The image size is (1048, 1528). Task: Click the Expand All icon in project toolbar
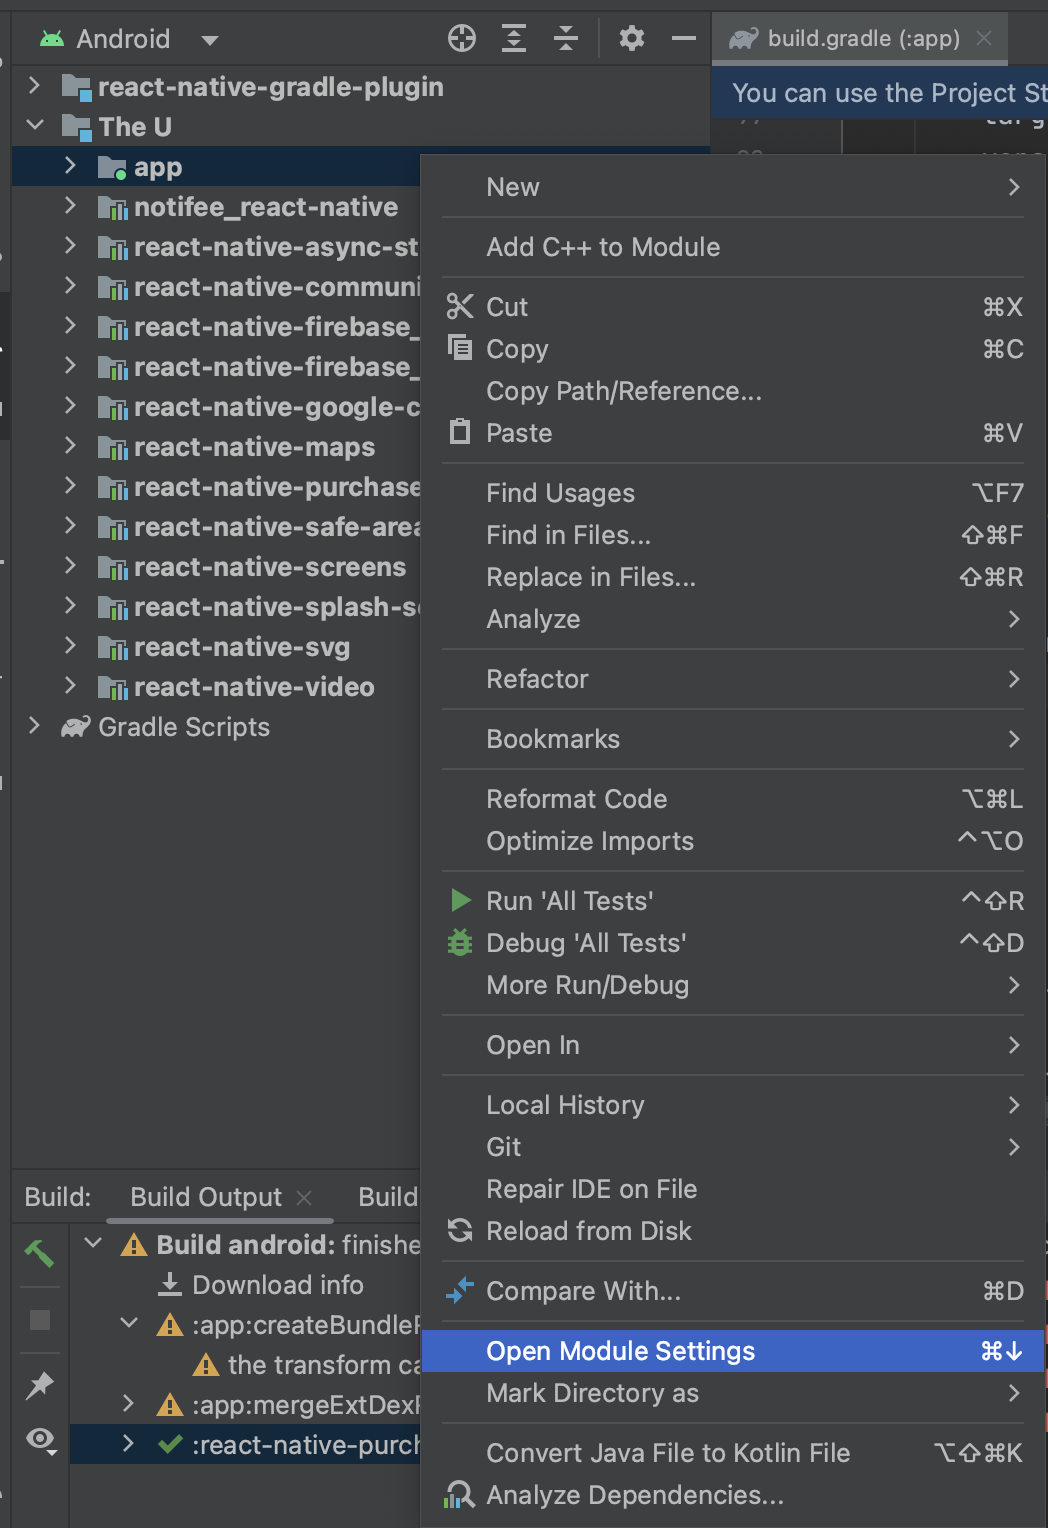(513, 39)
